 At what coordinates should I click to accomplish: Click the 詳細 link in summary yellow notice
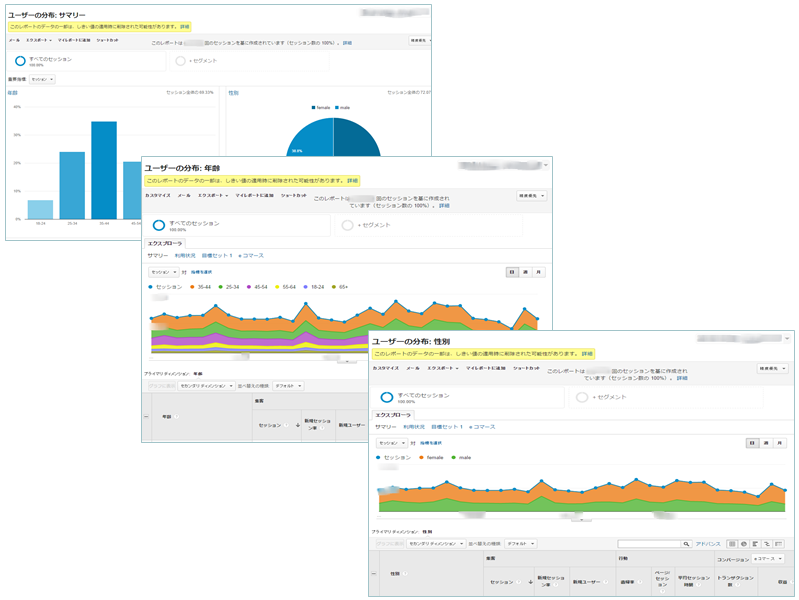pyautogui.click(x=184, y=27)
